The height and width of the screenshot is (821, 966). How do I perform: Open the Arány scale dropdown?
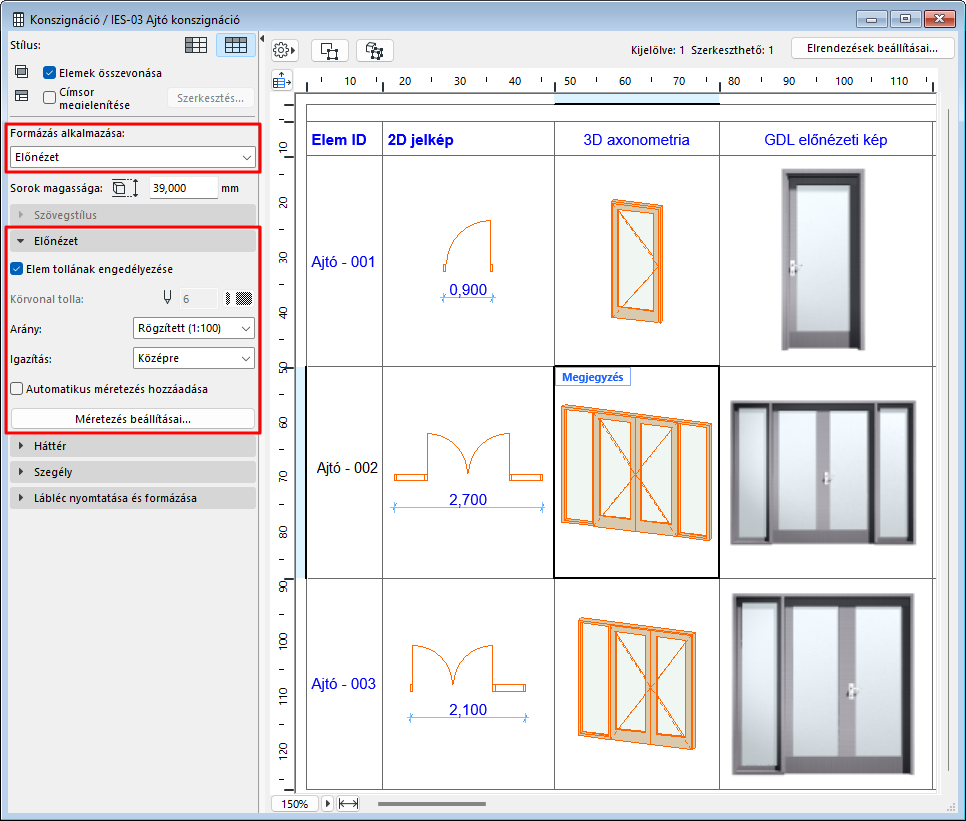pyautogui.click(x=193, y=328)
